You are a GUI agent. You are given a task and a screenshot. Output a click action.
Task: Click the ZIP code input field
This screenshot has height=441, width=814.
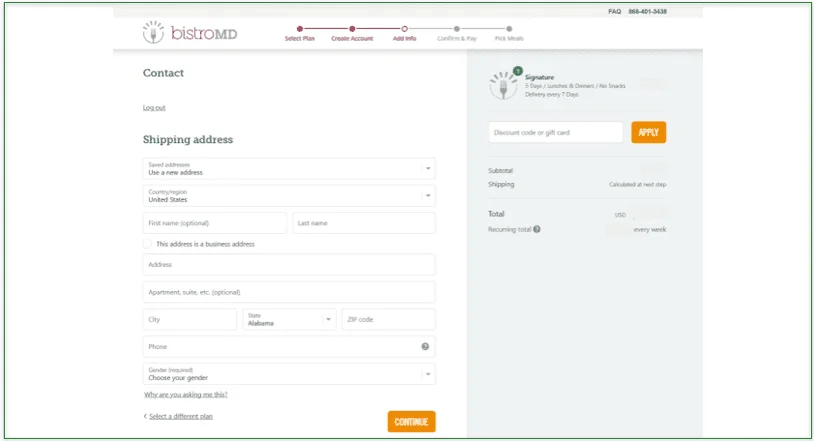tap(388, 319)
